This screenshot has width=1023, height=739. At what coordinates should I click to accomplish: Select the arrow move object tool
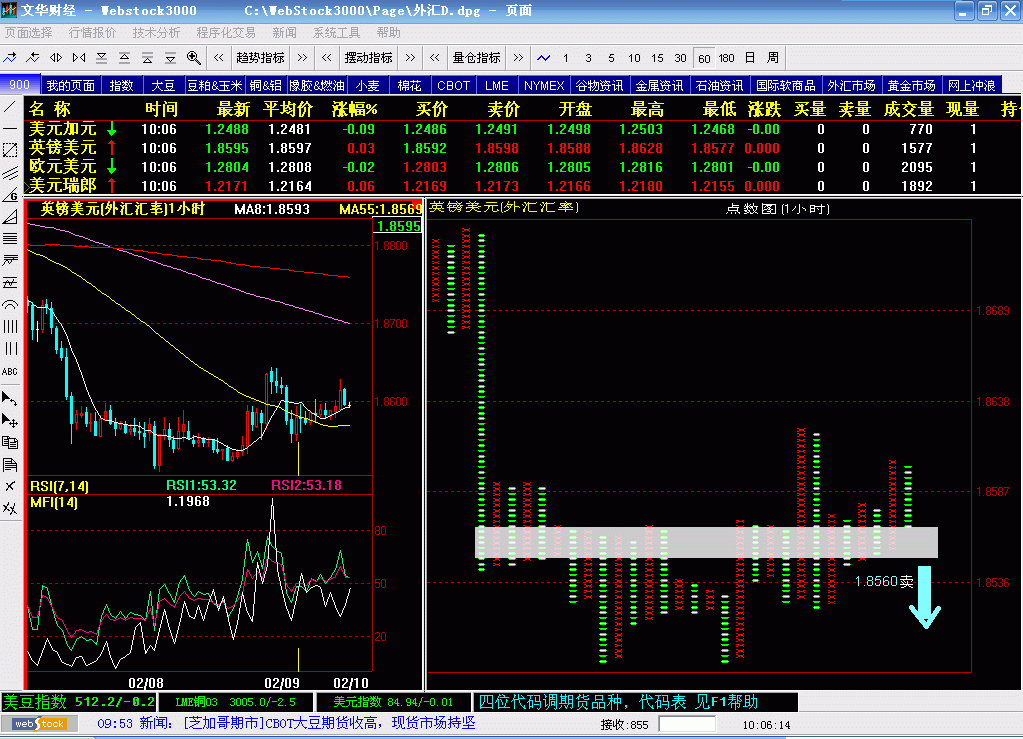tap(10, 420)
